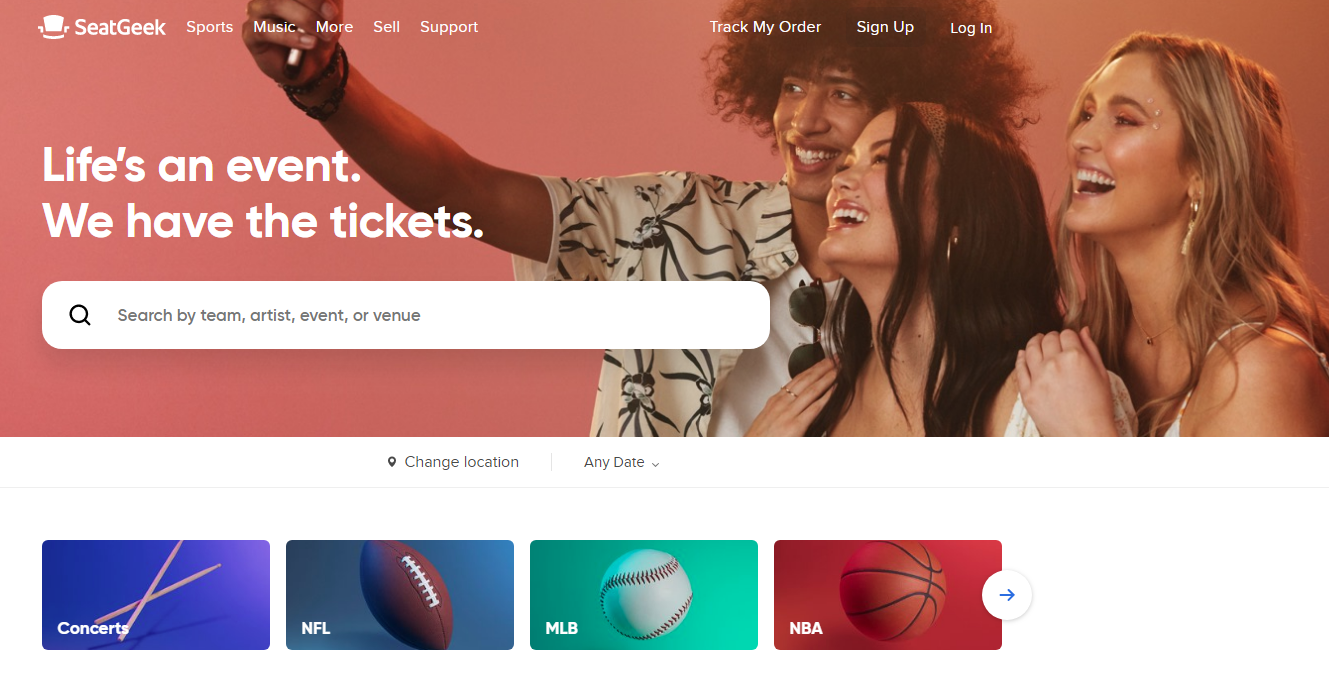The width and height of the screenshot is (1329, 678).
Task: Click the chevron next to Any Date
Action: point(655,464)
